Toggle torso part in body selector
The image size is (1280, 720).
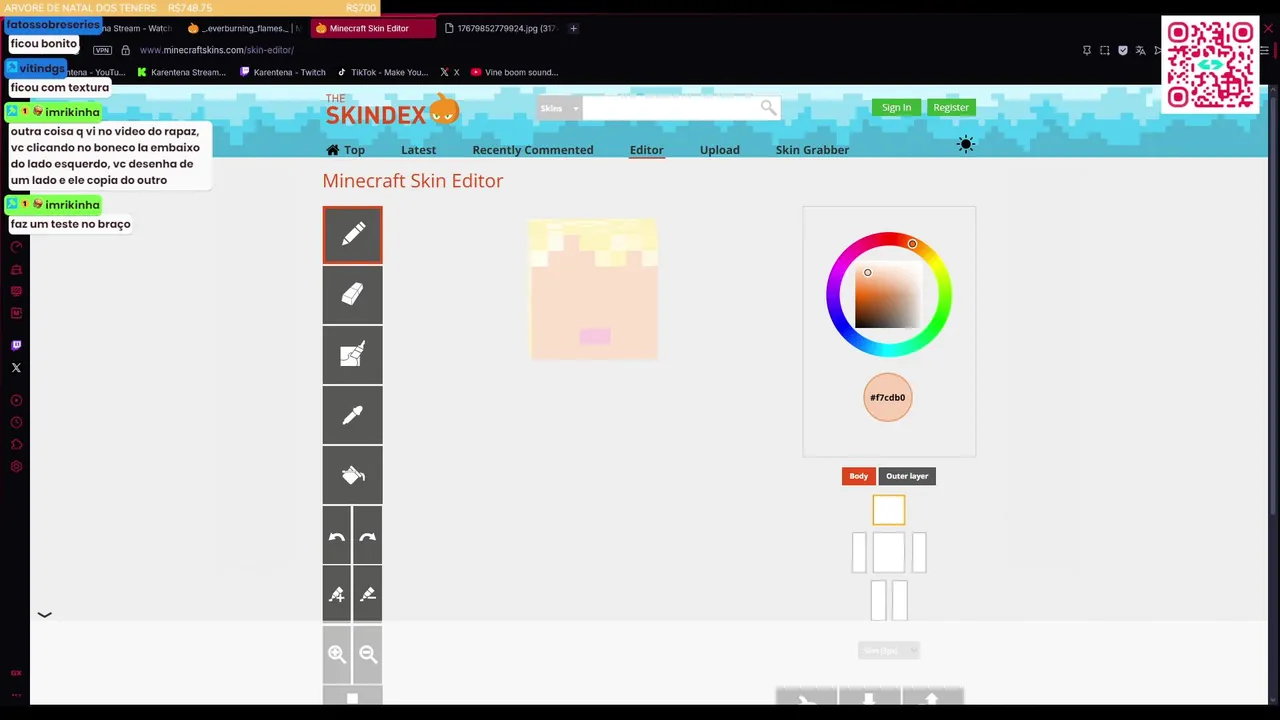click(888, 552)
